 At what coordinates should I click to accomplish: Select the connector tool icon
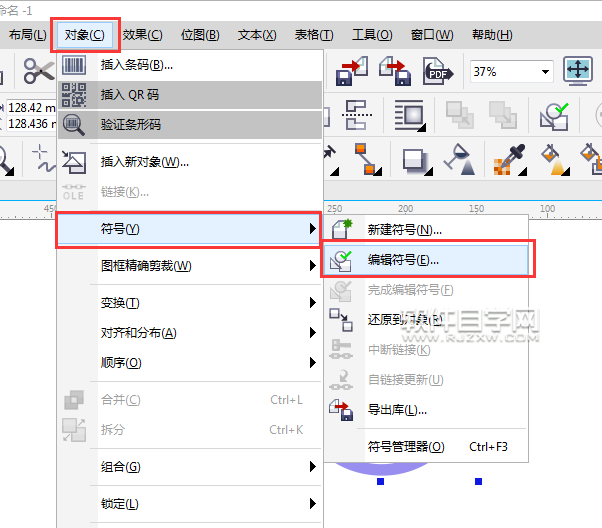point(367,159)
